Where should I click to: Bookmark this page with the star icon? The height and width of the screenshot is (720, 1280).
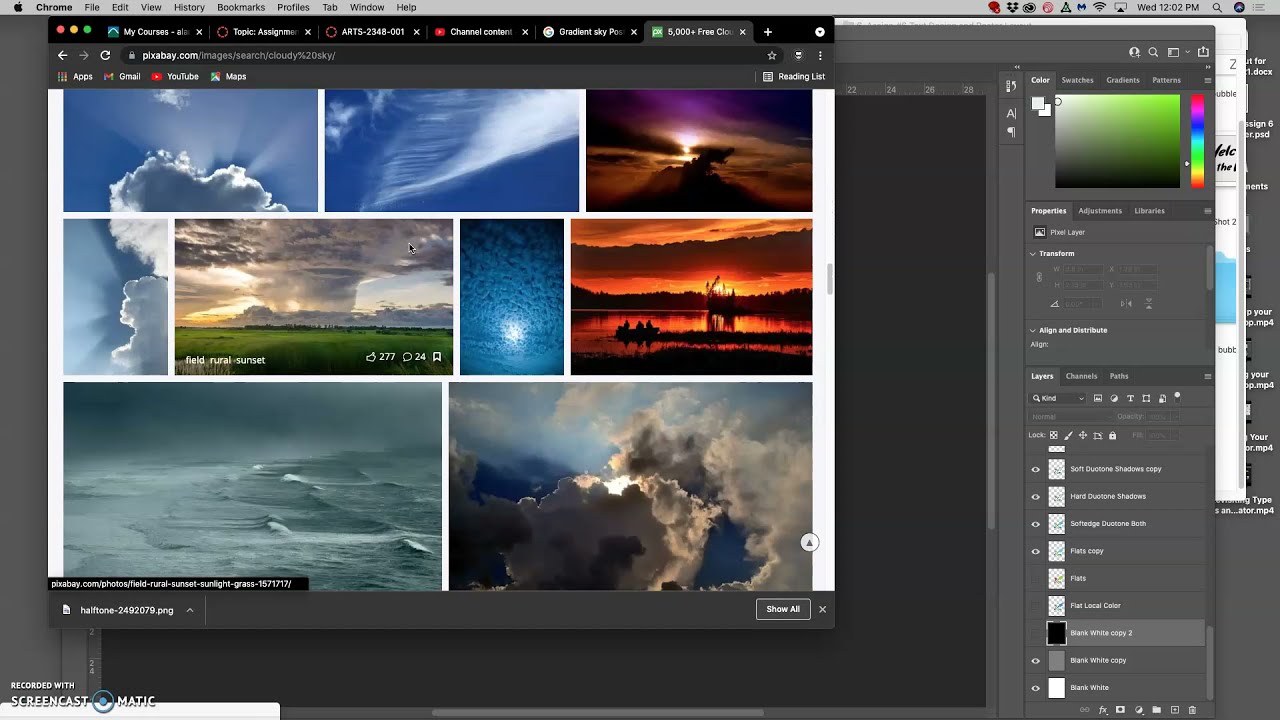pyautogui.click(x=772, y=55)
